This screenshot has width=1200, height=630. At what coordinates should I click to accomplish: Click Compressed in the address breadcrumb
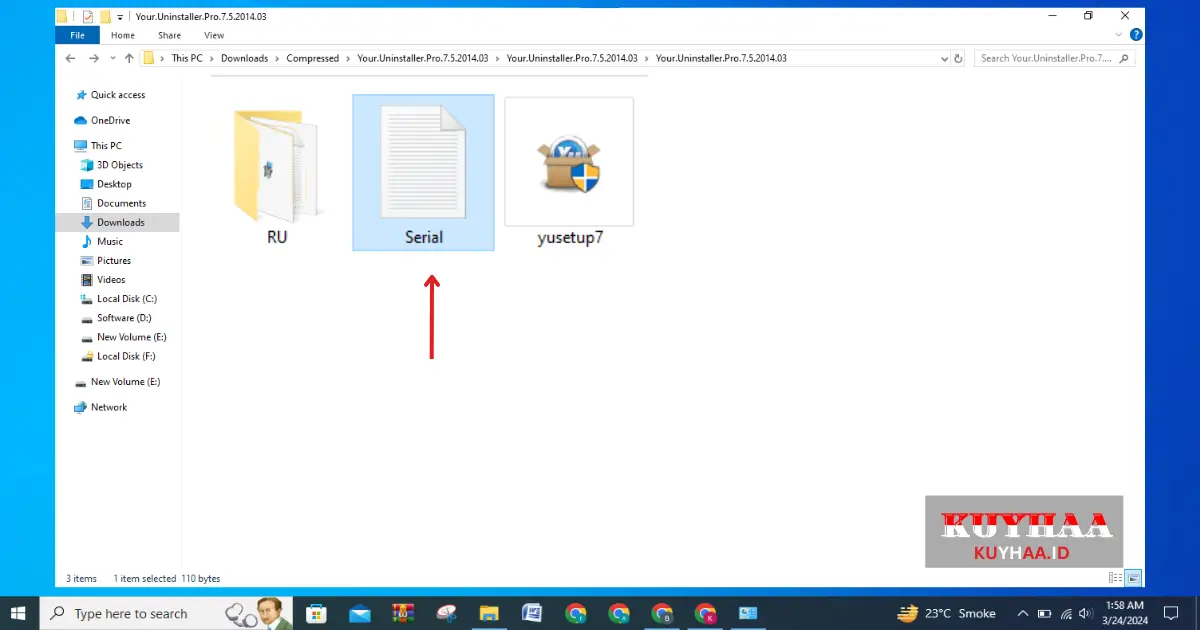[312, 58]
